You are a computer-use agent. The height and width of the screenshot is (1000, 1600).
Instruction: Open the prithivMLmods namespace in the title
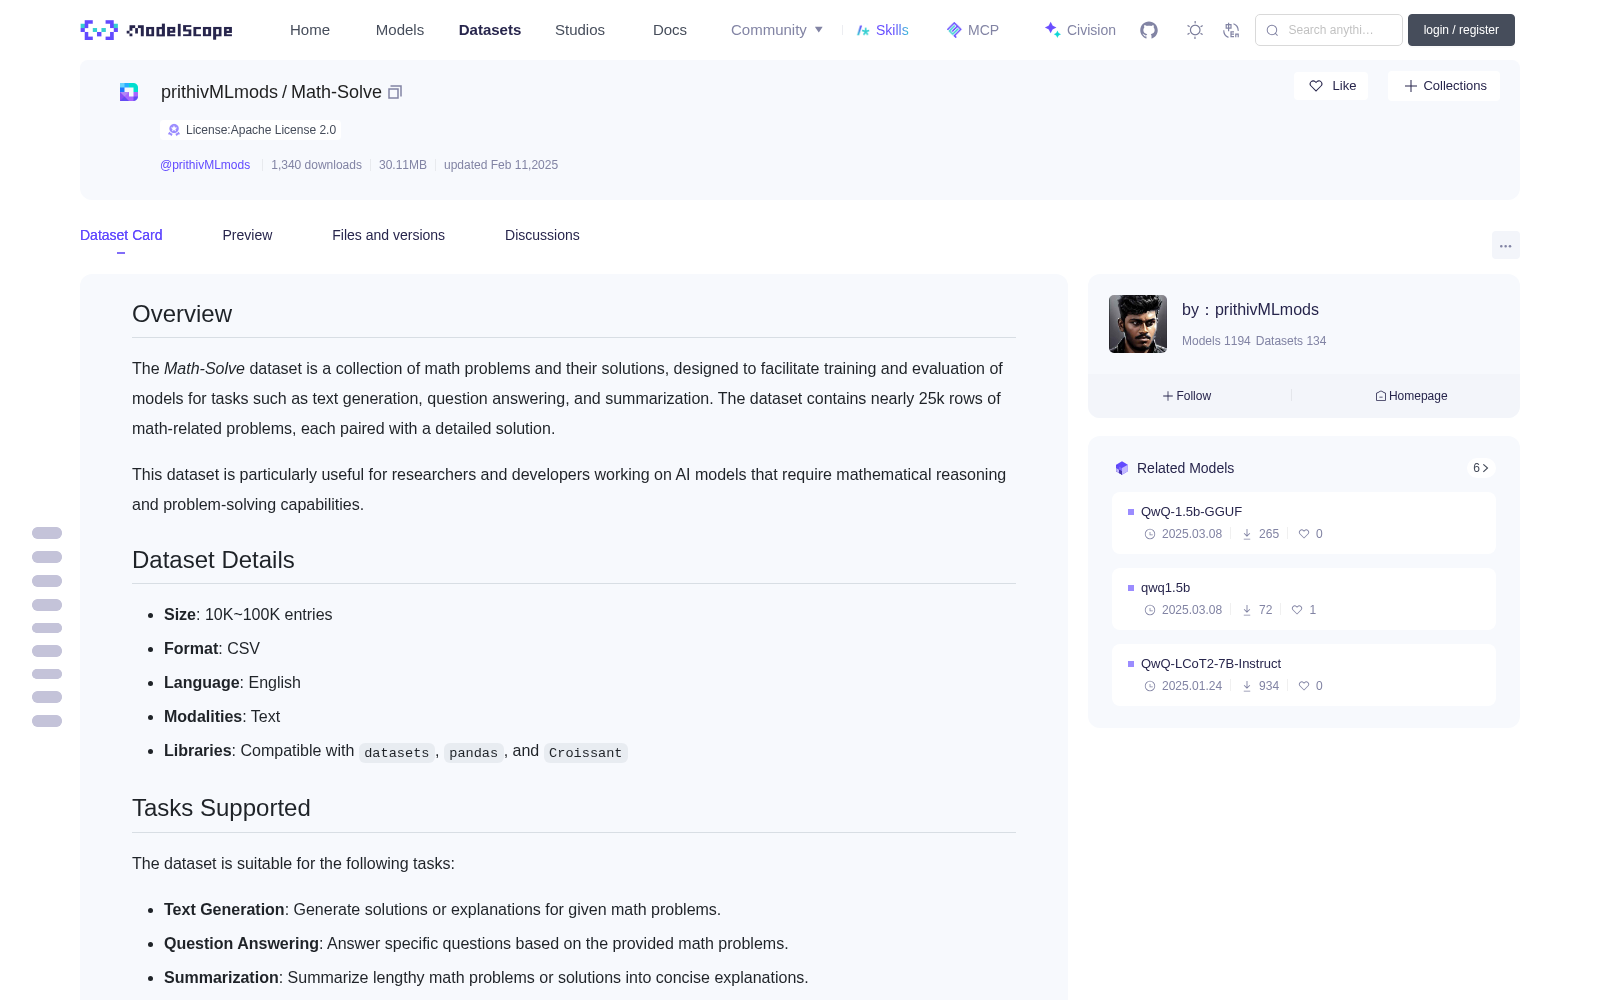pos(219,92)
